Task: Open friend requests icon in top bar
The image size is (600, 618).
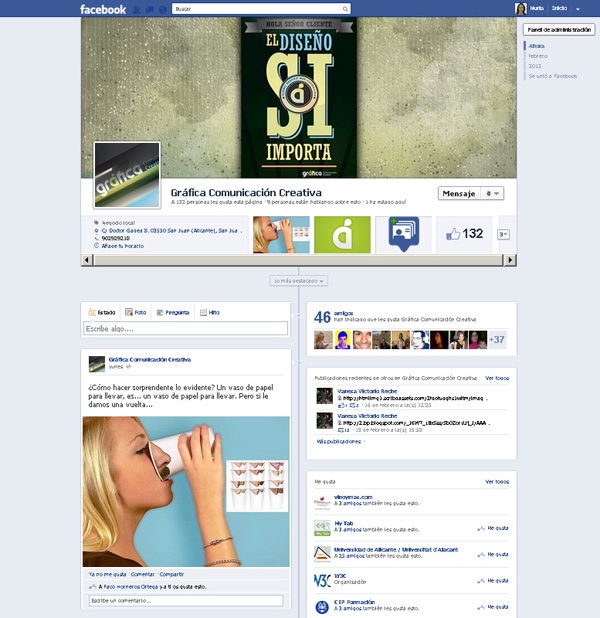Action: (136, 9)
